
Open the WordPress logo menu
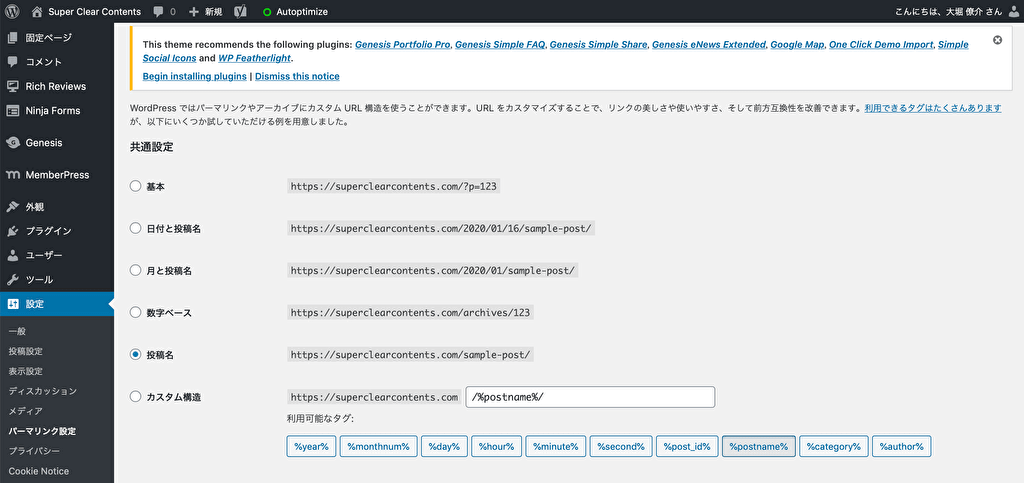pos(14,11)
